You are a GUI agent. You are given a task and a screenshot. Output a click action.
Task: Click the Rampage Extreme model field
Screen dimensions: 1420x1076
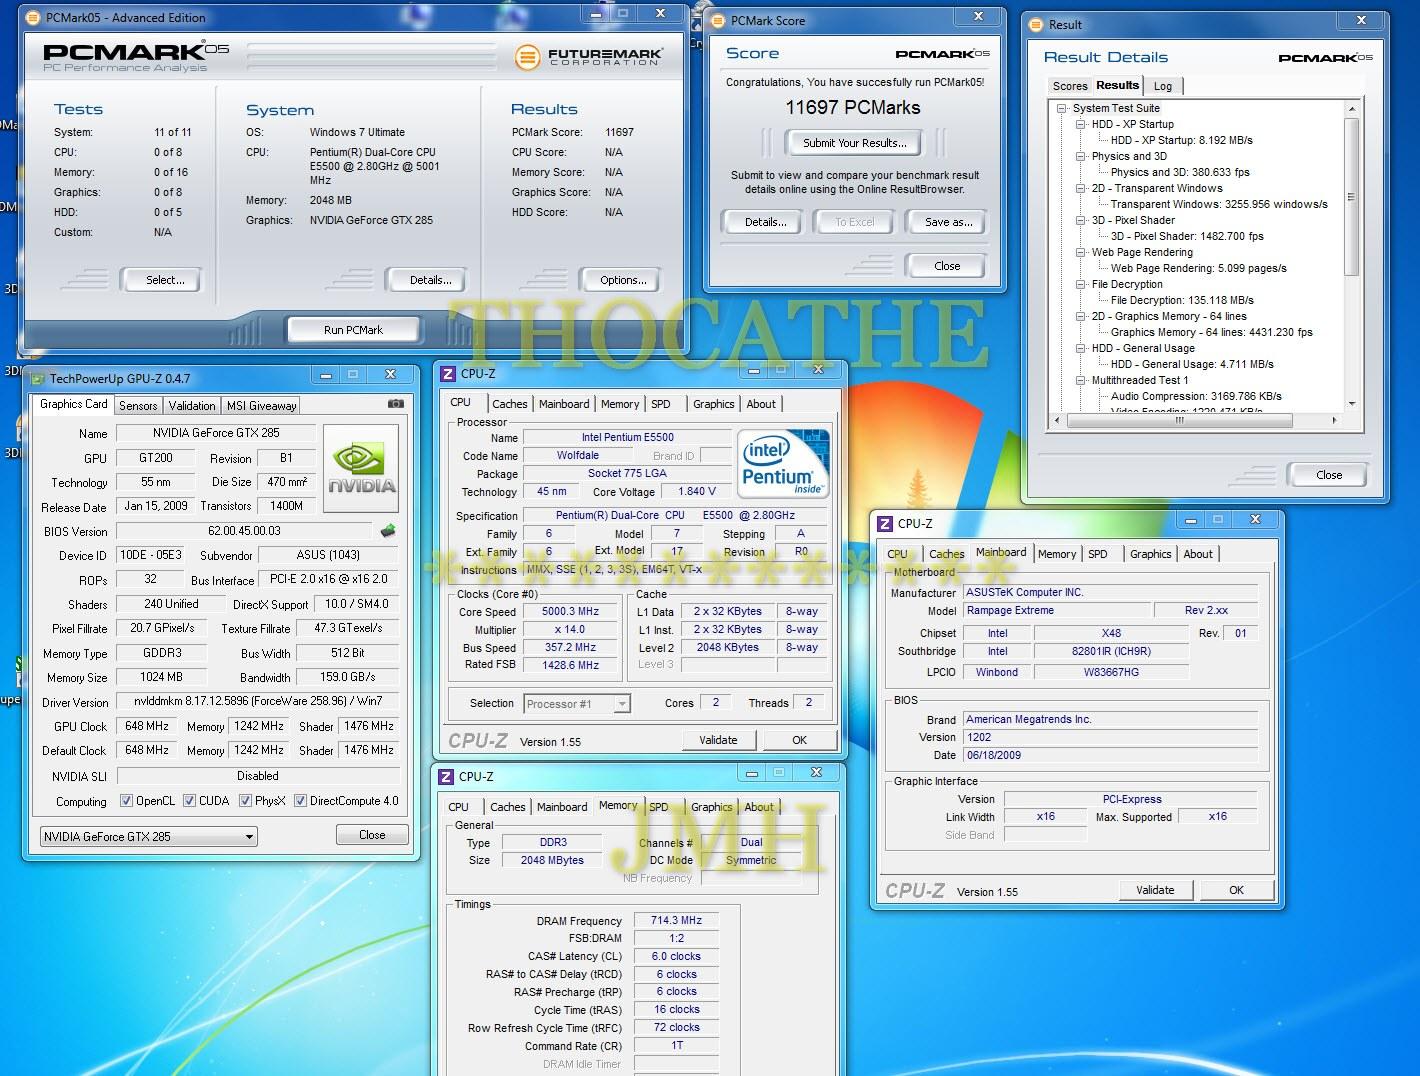click(x=1056, y=611)
